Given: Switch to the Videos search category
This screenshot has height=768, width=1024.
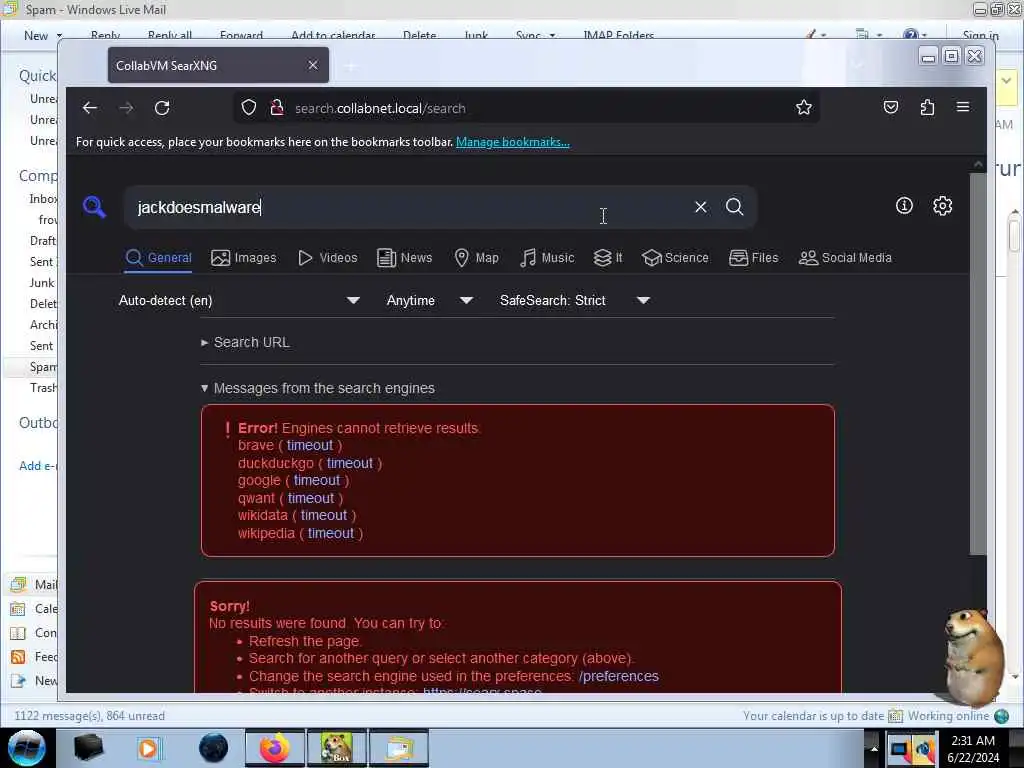Looking at the screenshot, I should click(x=328, y=258).
